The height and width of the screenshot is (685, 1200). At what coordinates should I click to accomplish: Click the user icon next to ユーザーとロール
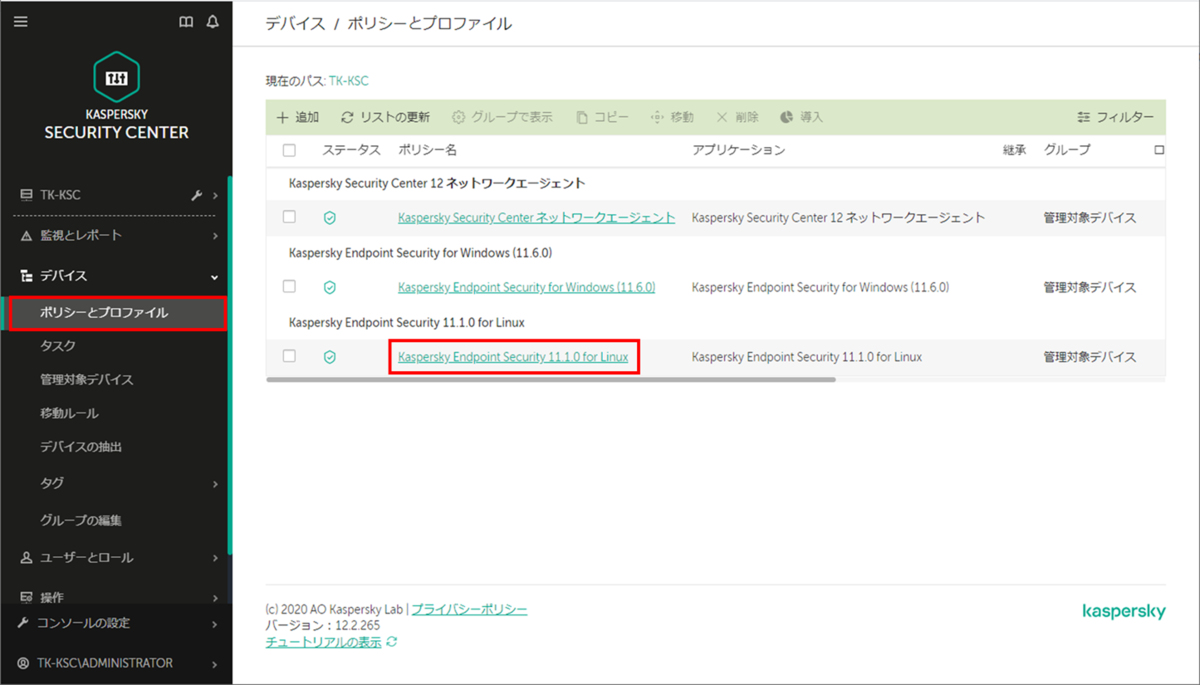[27, 558]
